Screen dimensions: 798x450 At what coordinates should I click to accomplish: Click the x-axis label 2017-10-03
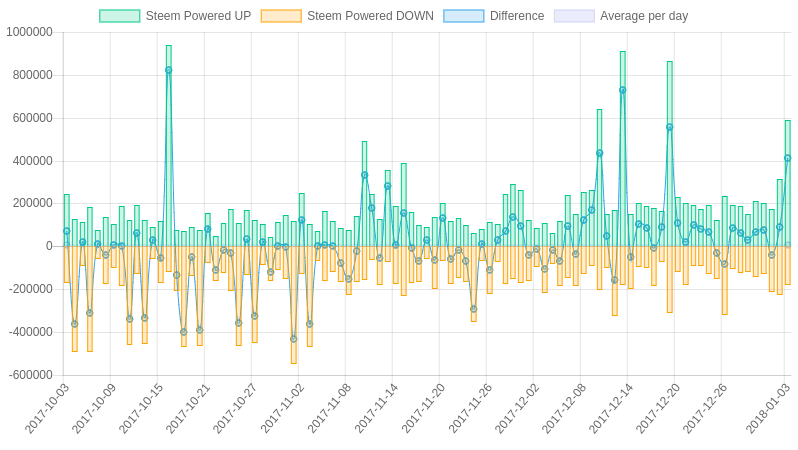pyautogui.click(x=47, y=408)
